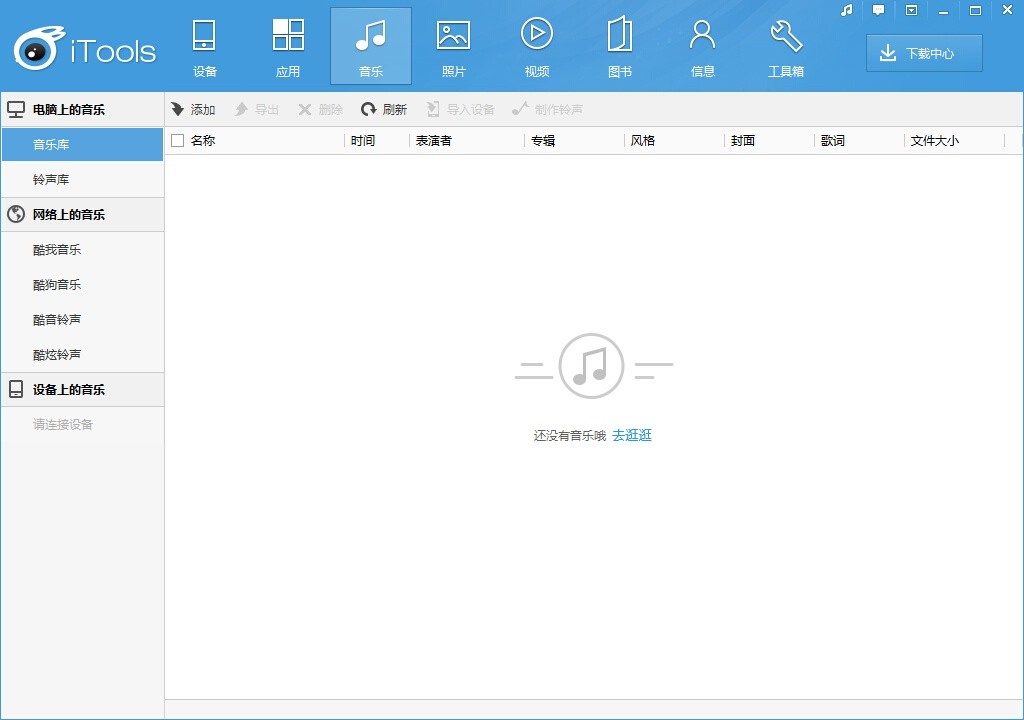Open the 工具箱 (Toolbox) section
This screenshot has height=720, width=1024.
pyautogui.click(x=786, y=46)
